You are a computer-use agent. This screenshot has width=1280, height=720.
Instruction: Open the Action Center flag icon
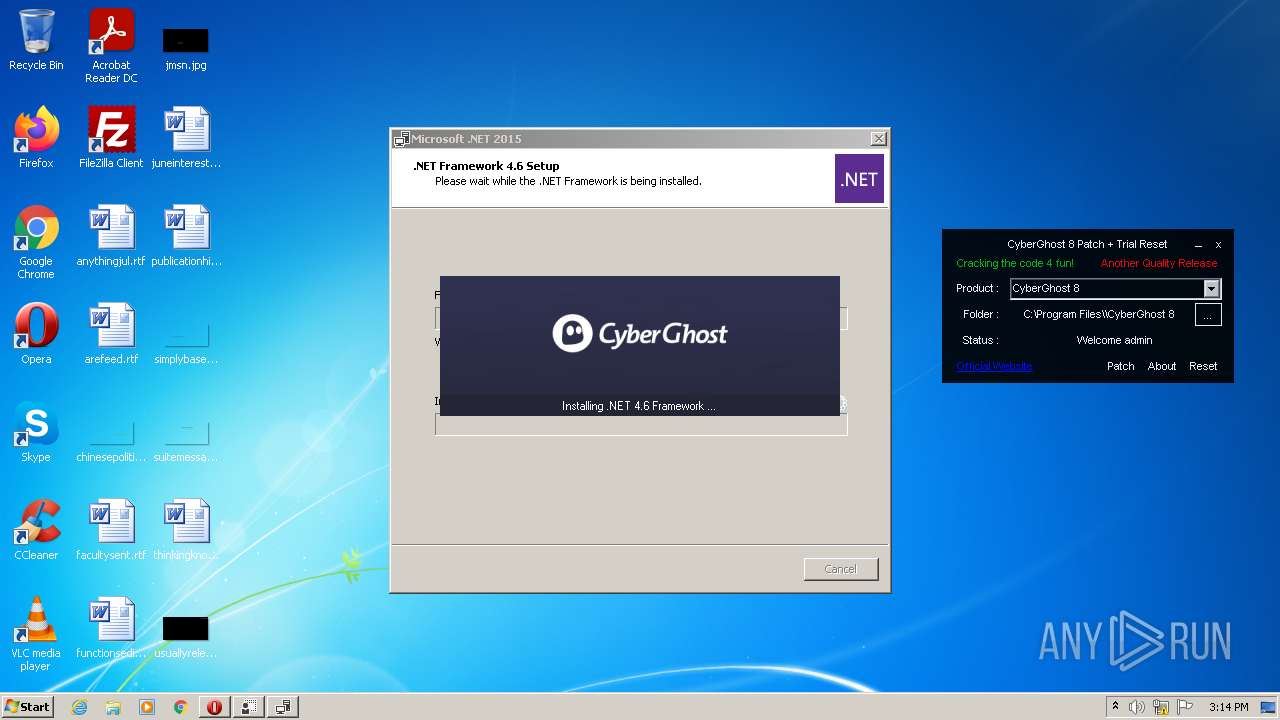point(1183,707)
